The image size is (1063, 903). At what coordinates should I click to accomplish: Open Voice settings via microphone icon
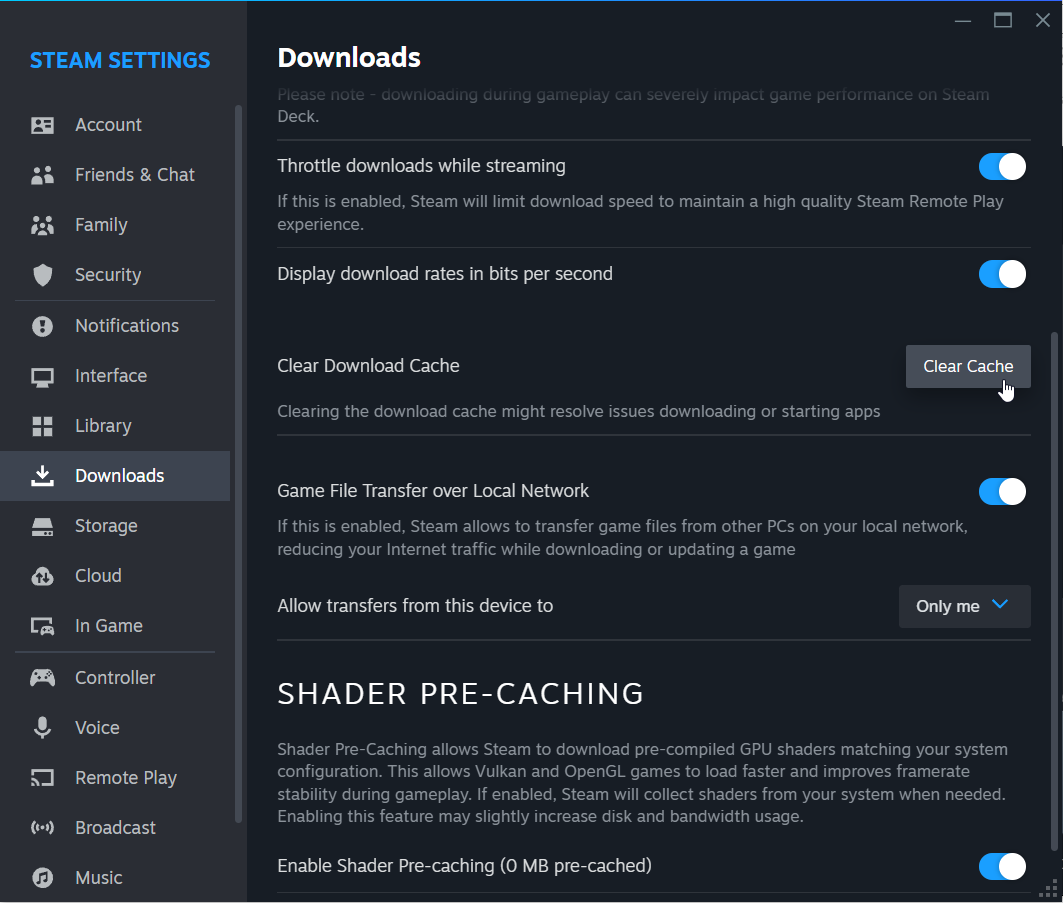[x=42, y=727]
